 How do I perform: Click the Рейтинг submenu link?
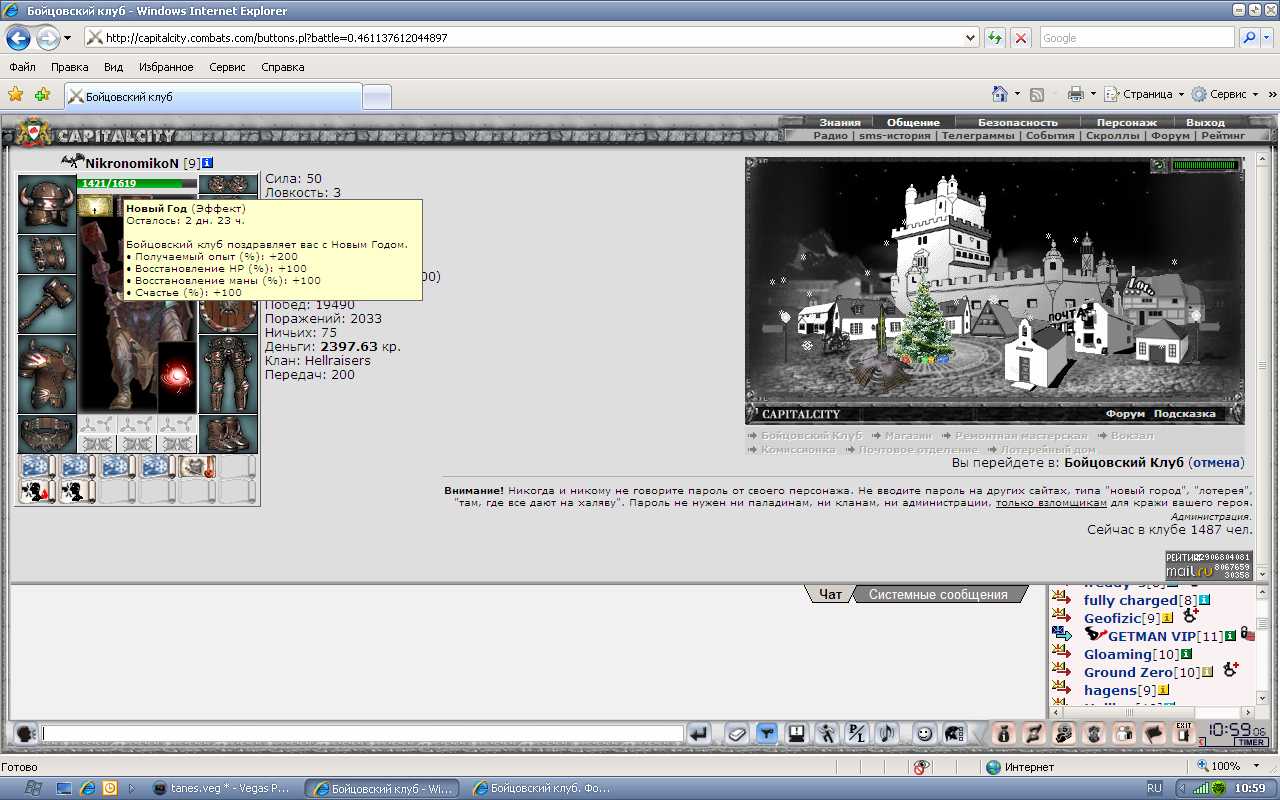1223,135
